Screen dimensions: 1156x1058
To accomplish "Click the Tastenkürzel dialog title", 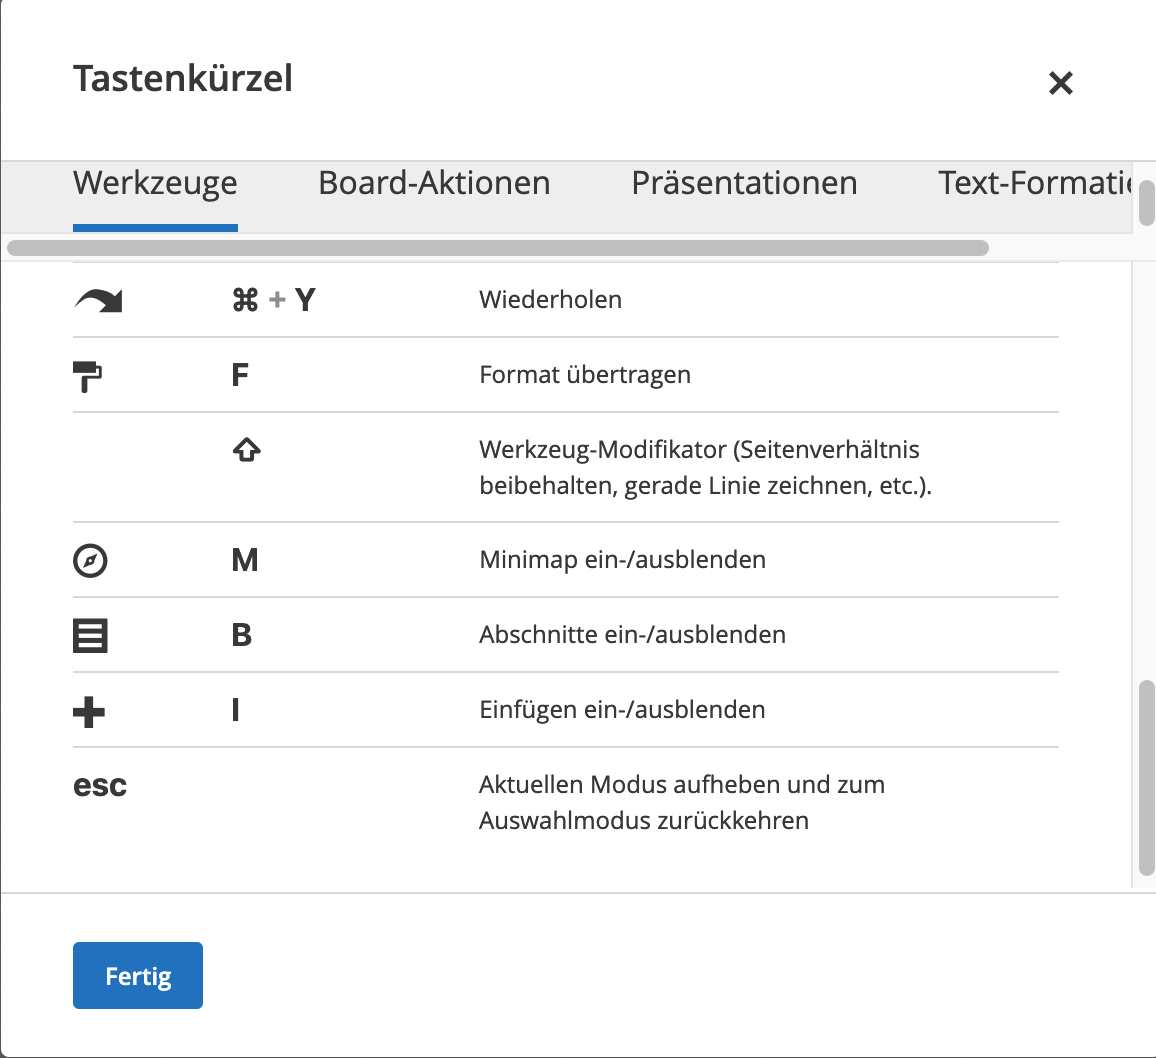I will [183, 79].
